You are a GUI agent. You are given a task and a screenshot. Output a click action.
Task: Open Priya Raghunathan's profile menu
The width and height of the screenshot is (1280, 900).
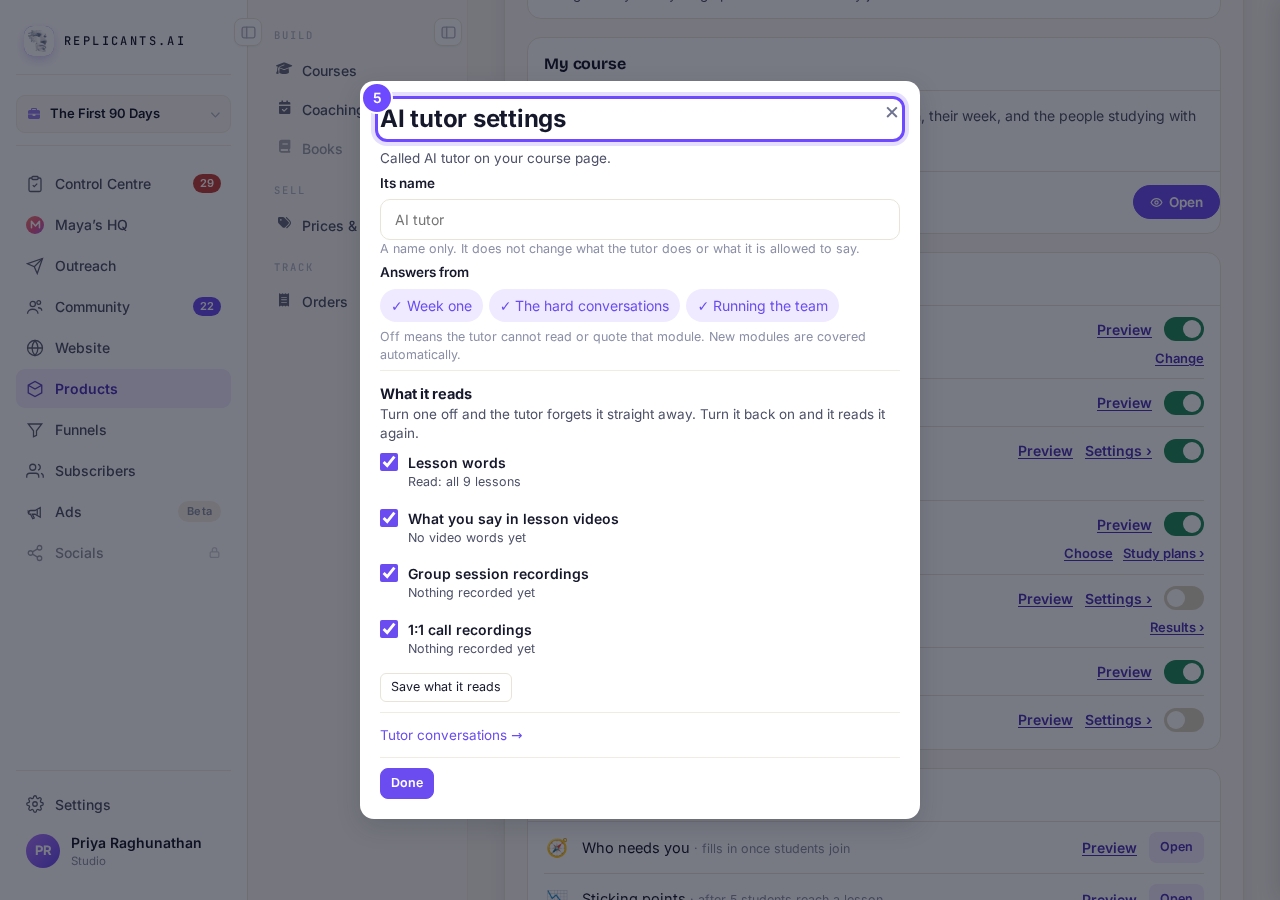pos(123,850)
